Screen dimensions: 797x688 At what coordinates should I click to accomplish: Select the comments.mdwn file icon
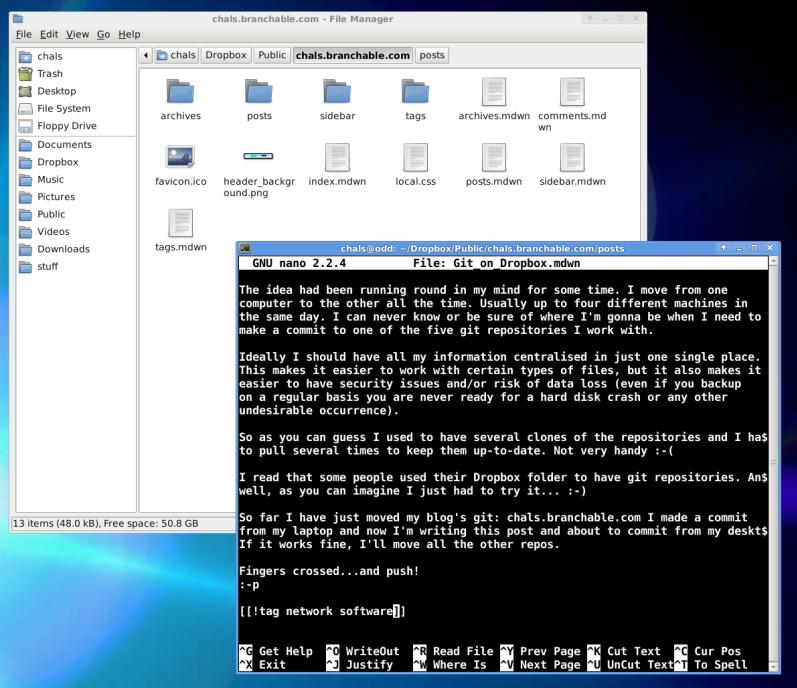pyautogui.click(x=572, y=92)
